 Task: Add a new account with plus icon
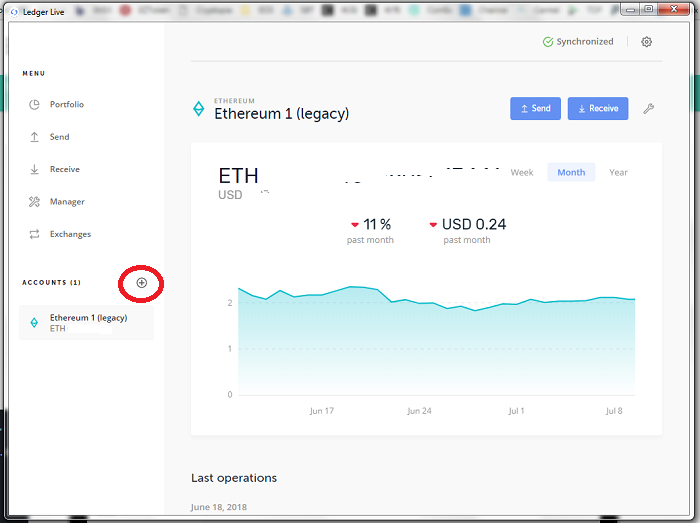(x=142, y=283)
